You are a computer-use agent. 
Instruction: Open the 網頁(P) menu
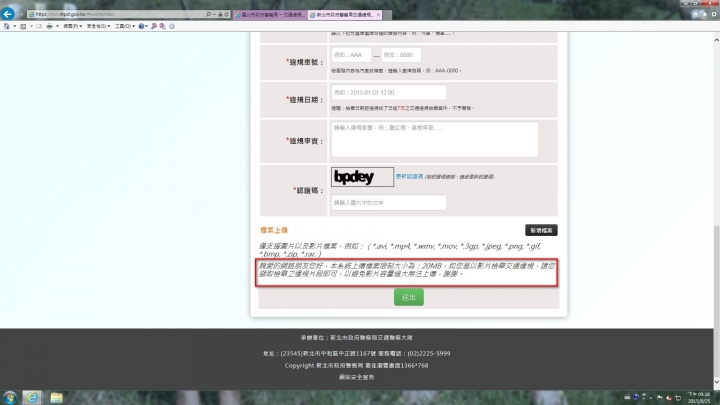[x=73, y=26]
